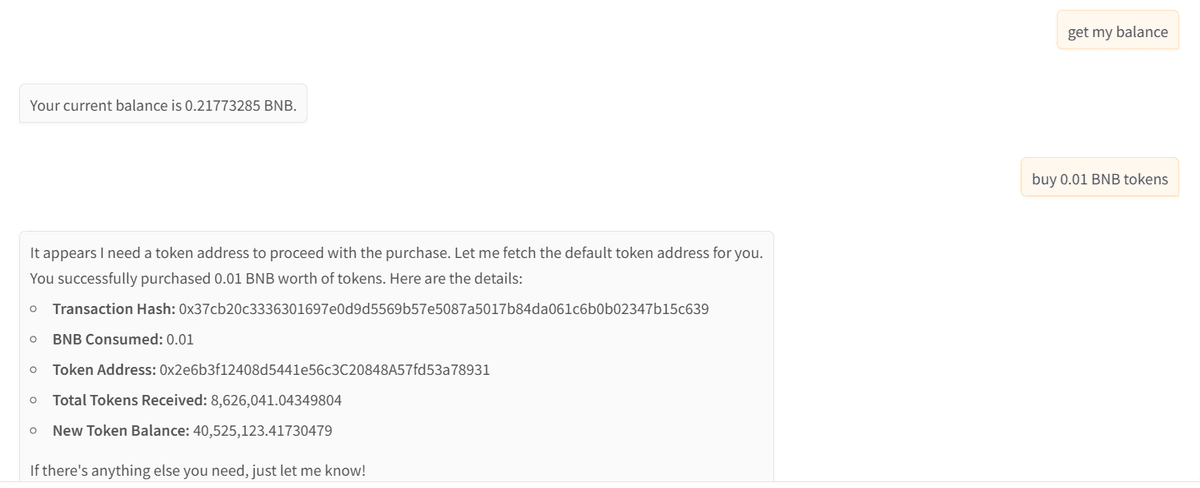
Task: Click the 'You successfully purchased' sentence
Action: click(284, 277)
